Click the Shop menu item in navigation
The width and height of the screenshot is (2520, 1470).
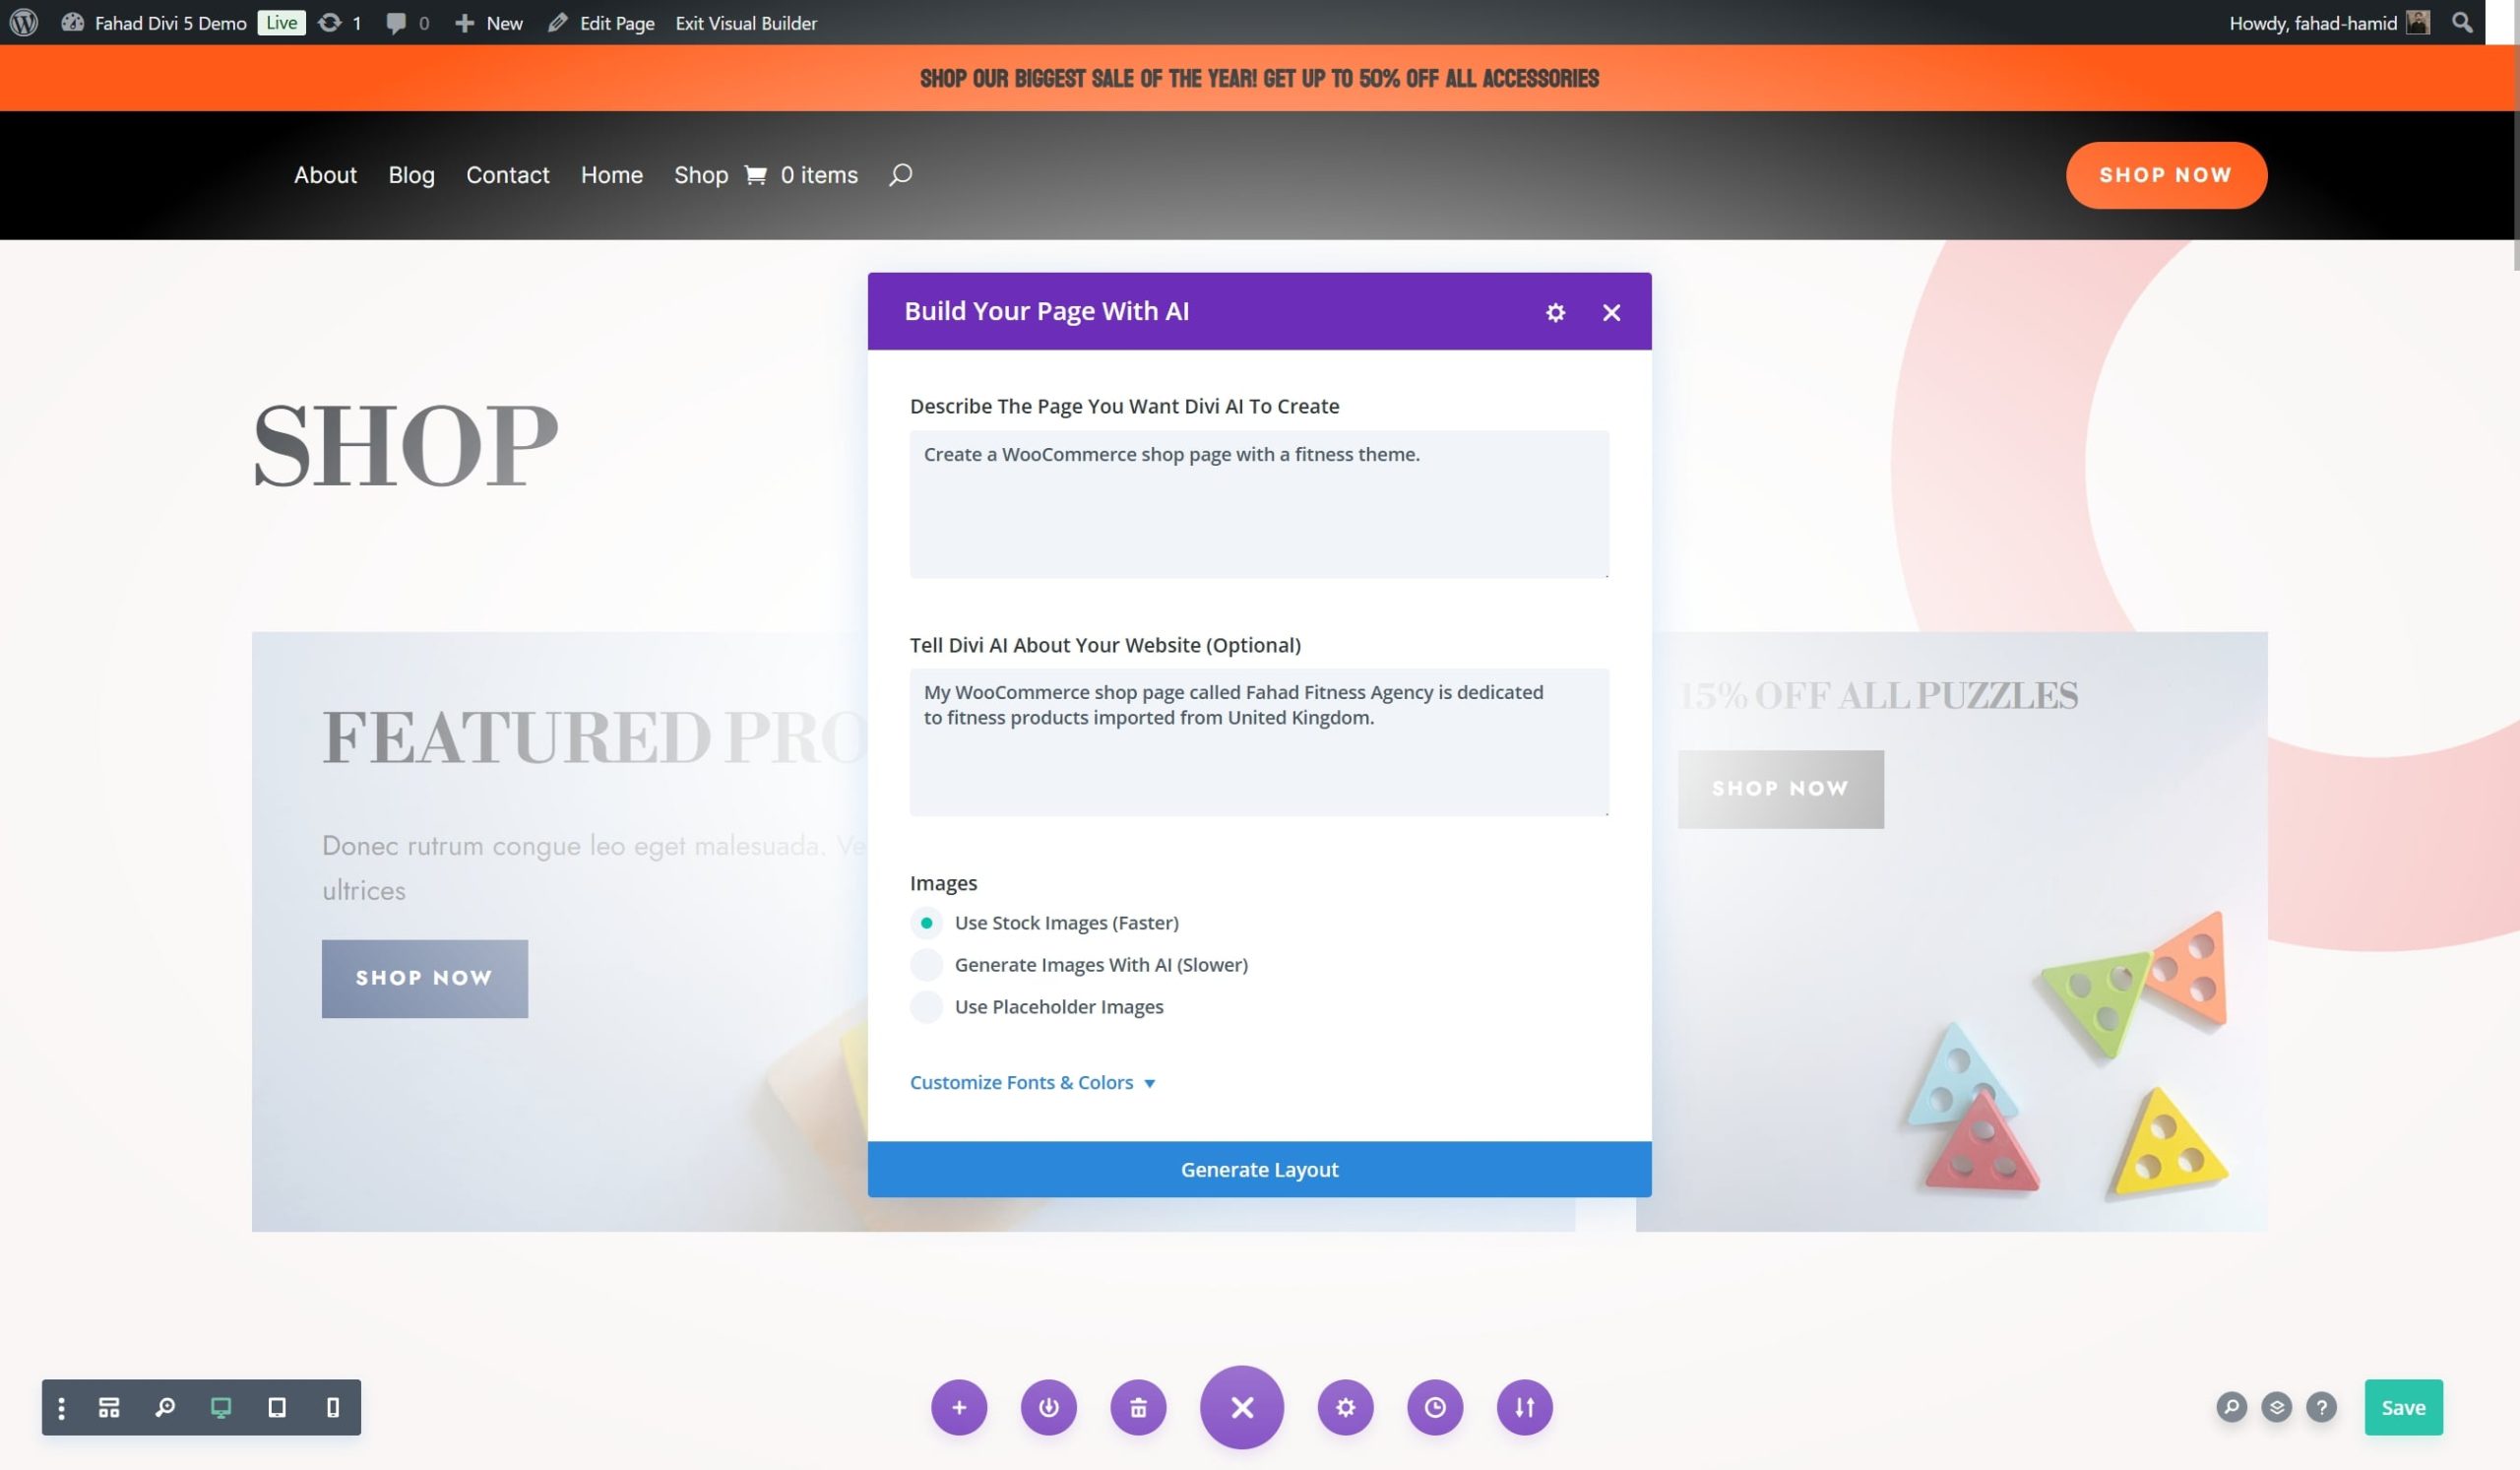(701, 173)
